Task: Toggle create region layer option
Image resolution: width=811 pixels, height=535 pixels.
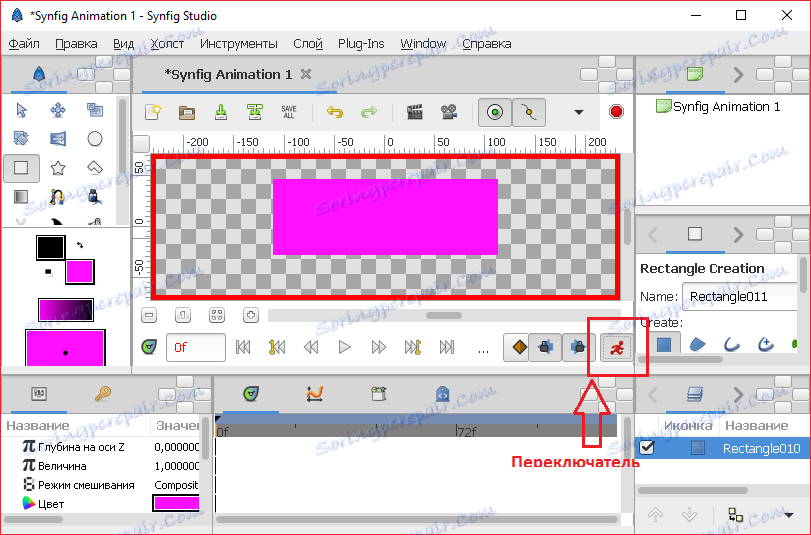Action: coord(698,345)
